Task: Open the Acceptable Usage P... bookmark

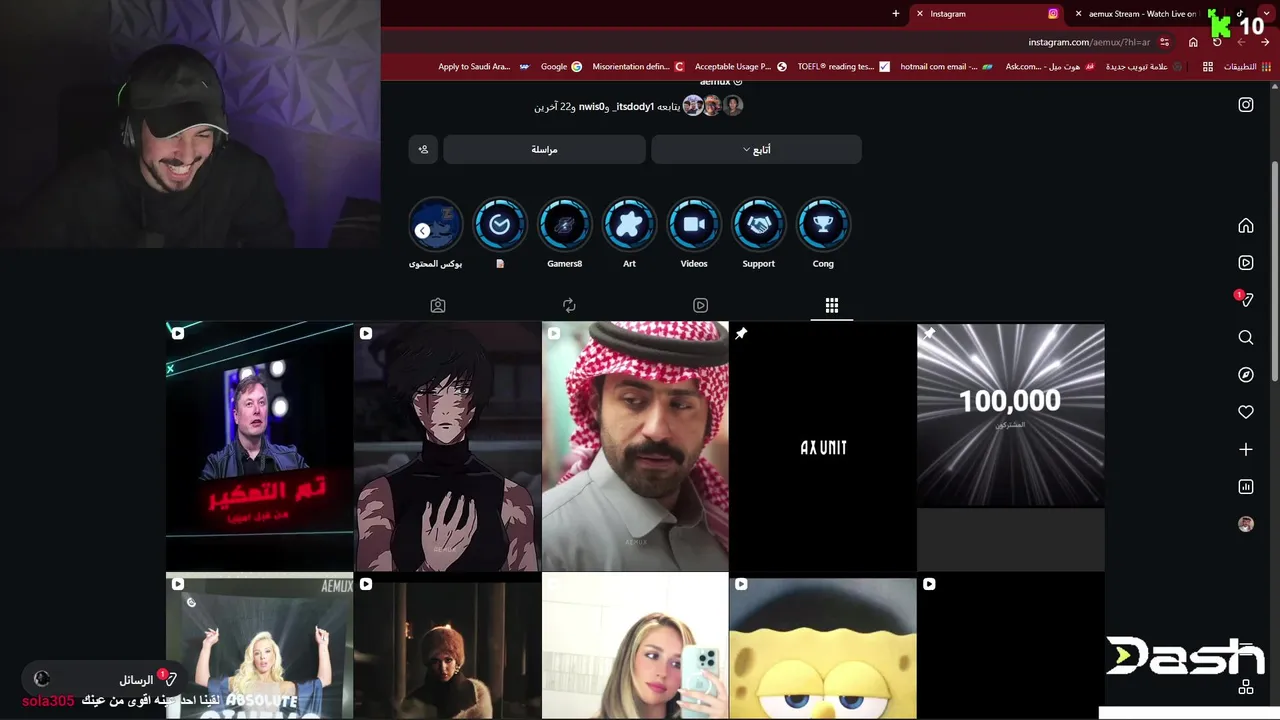Action: click(740, 67)
